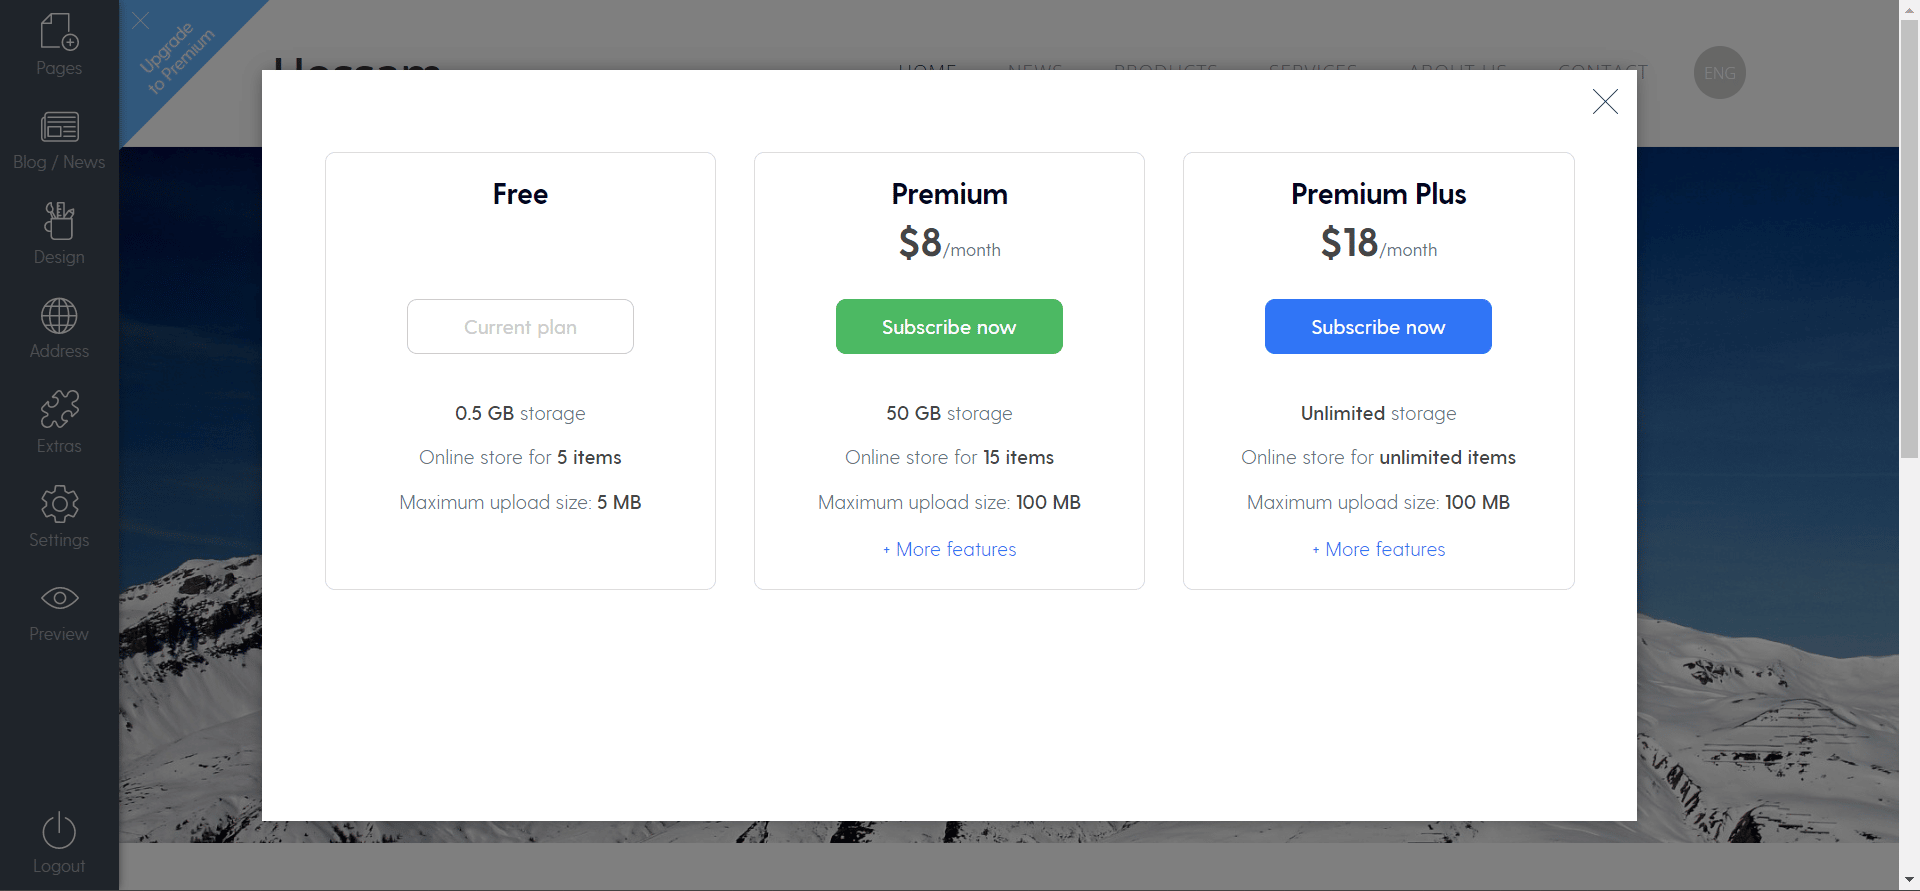Click the Current plan button
Image resolution: width=1920 pixels, height=891 pixels.
click(520, 326)
